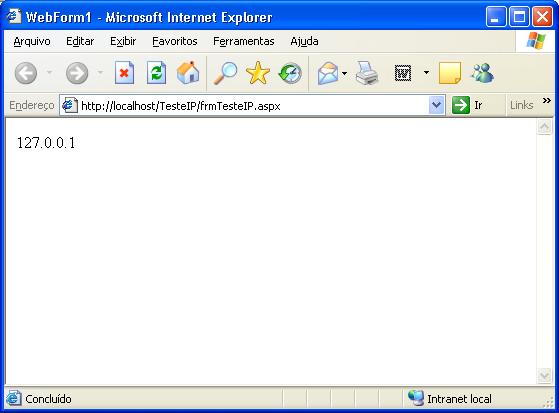Open Favorites star icon
The height and width of the screenshot is (413, 559).
pos(258,73)
